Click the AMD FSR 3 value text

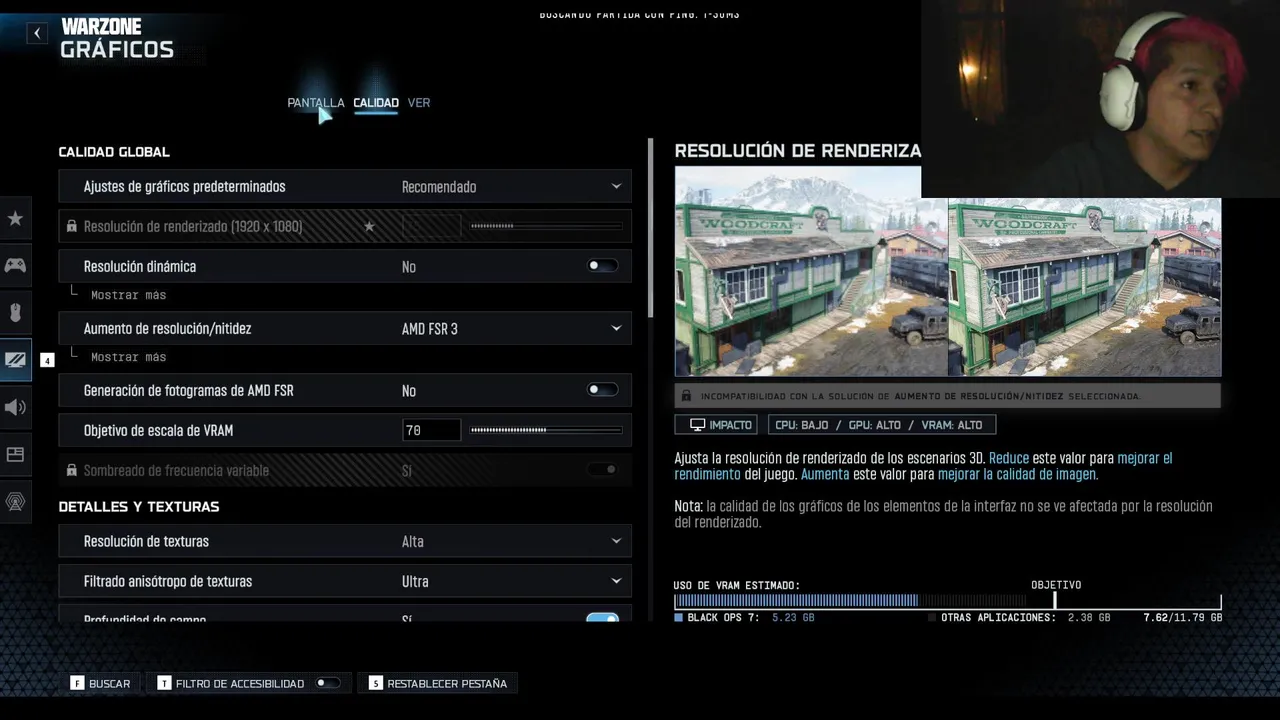[429, 329]
